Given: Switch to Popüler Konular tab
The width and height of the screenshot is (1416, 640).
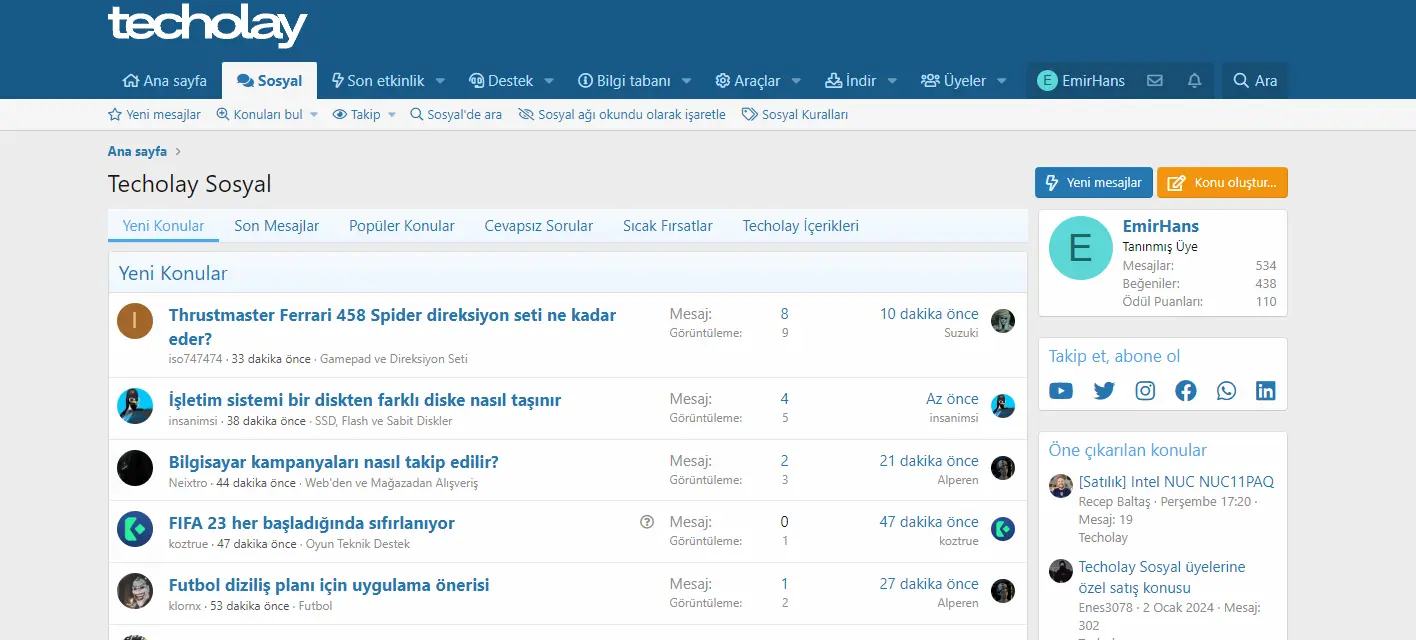Looking at the screenshot, I should [x=401, y=226].
